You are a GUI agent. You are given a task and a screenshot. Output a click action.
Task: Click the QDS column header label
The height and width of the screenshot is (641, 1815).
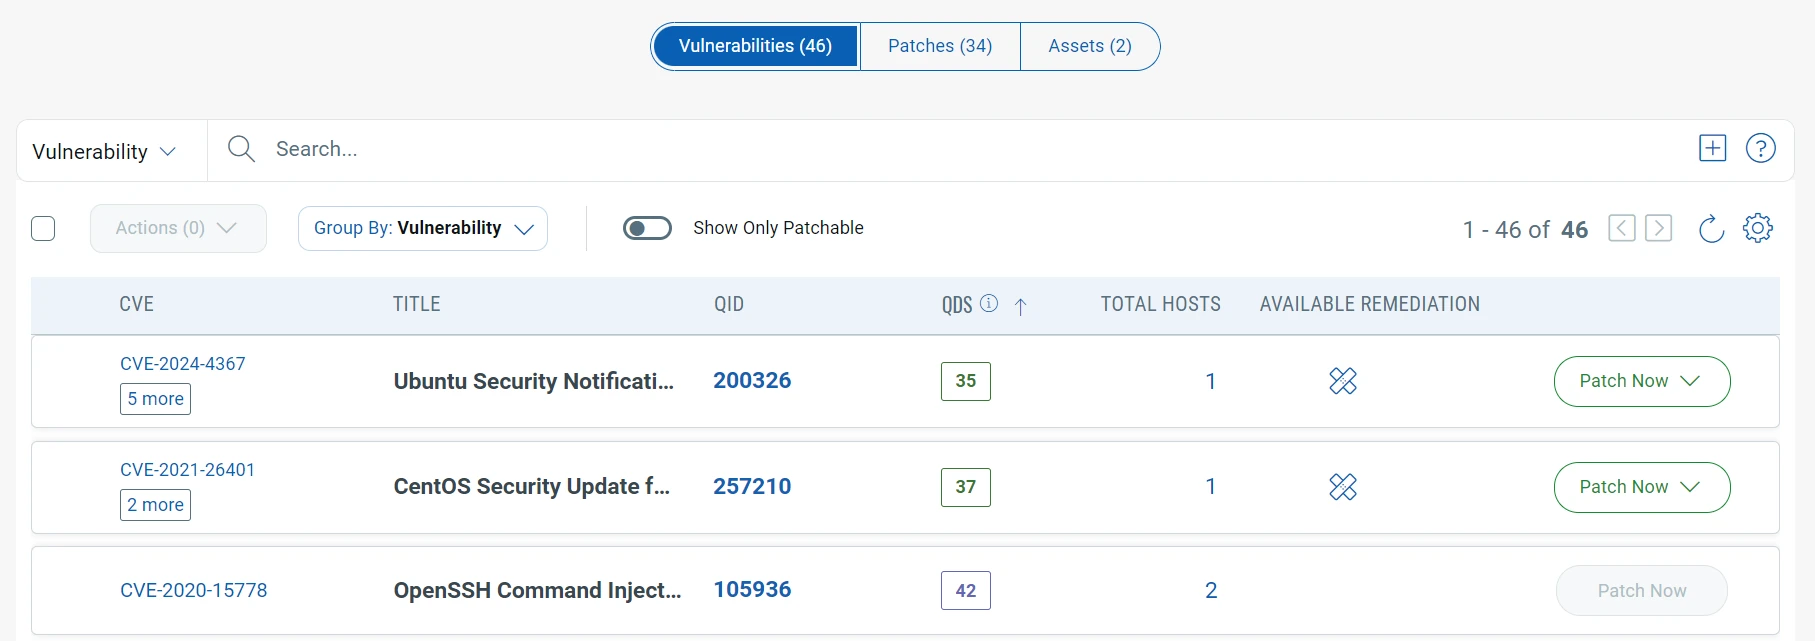957,305
